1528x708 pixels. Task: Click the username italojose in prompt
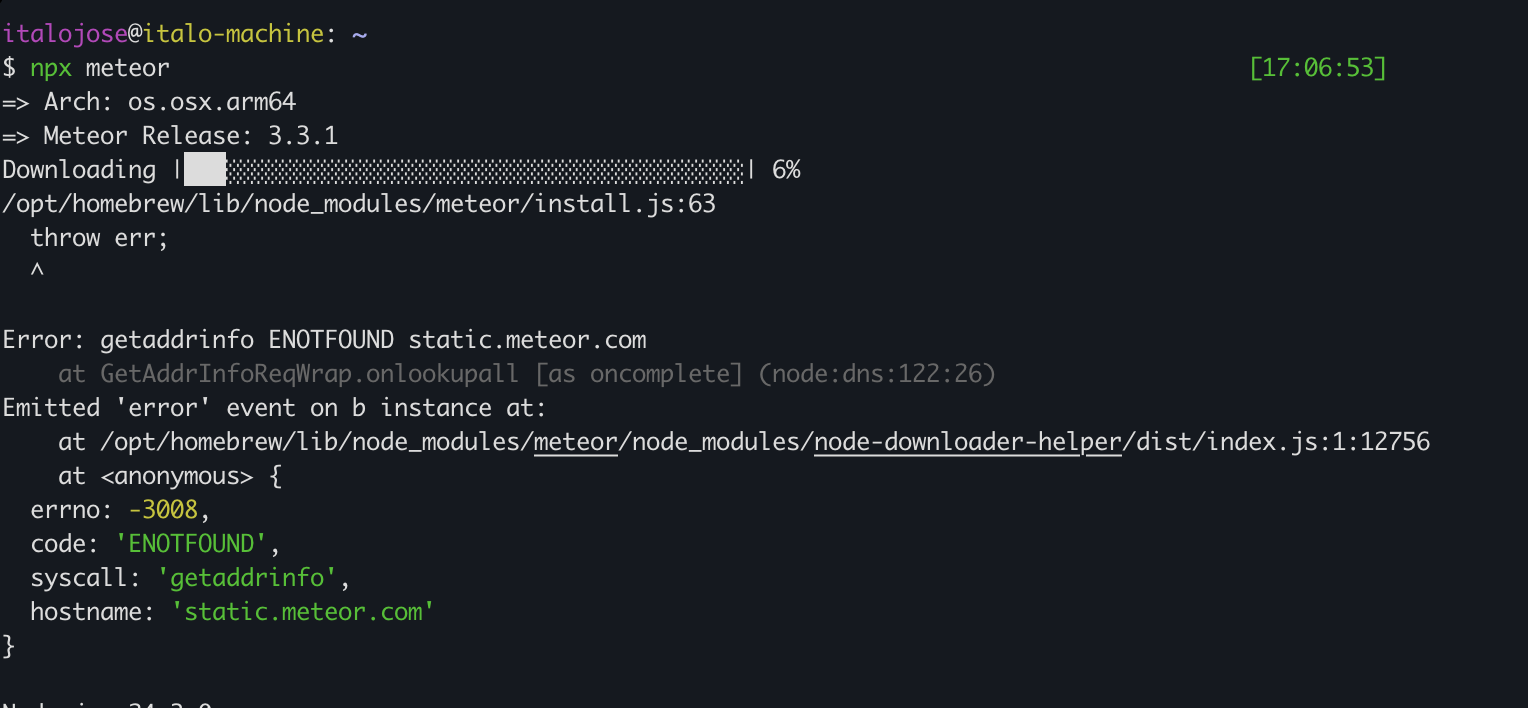tap(65, 34)
